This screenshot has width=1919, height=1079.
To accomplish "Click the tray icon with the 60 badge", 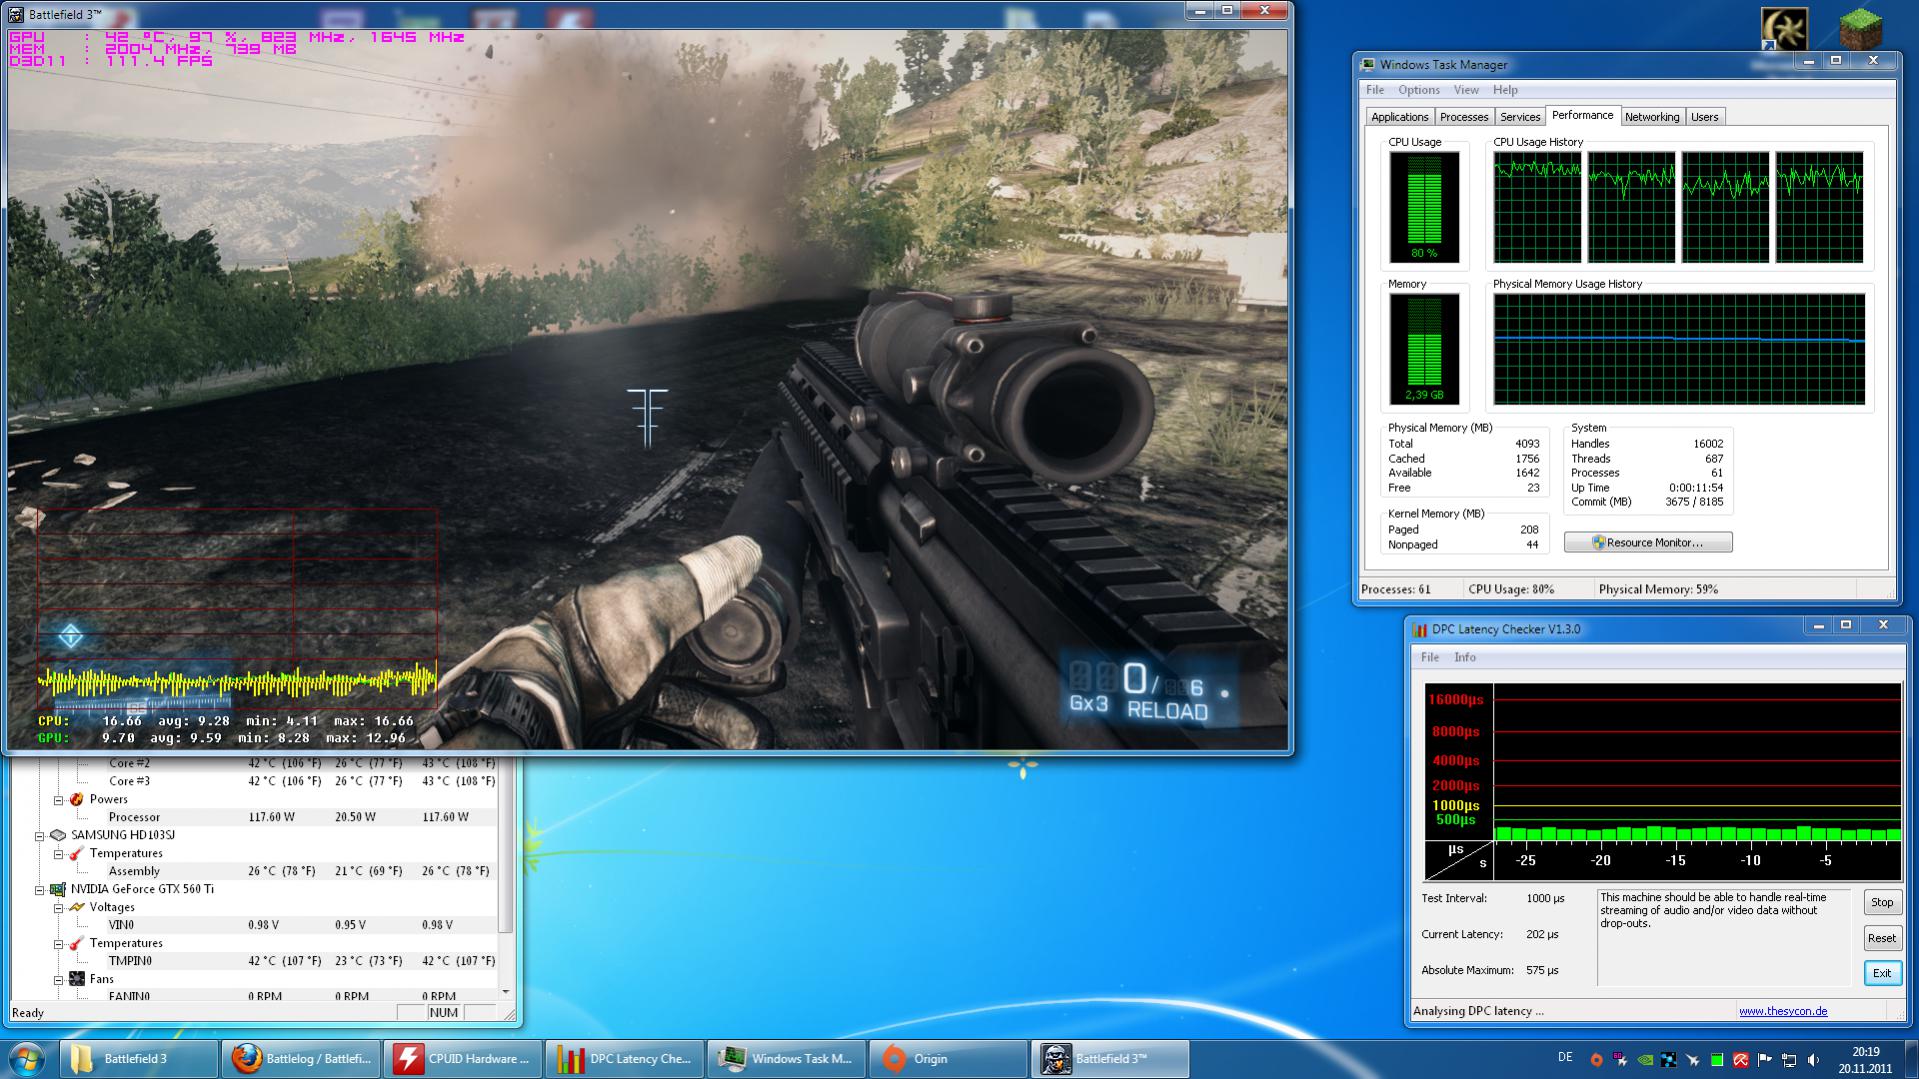I will (x=1620, y=1060).
